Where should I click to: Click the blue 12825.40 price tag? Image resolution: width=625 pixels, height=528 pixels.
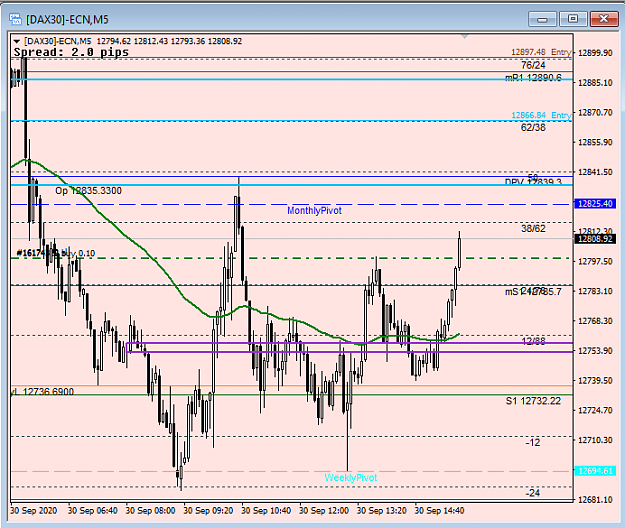[x=595, y=204]
